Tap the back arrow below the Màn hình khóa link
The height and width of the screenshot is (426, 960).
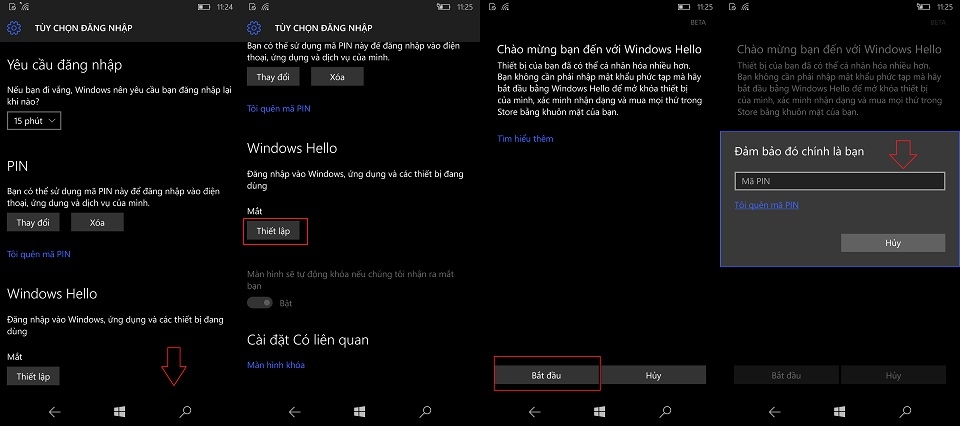pyautogui.click(x=294, y=412)
